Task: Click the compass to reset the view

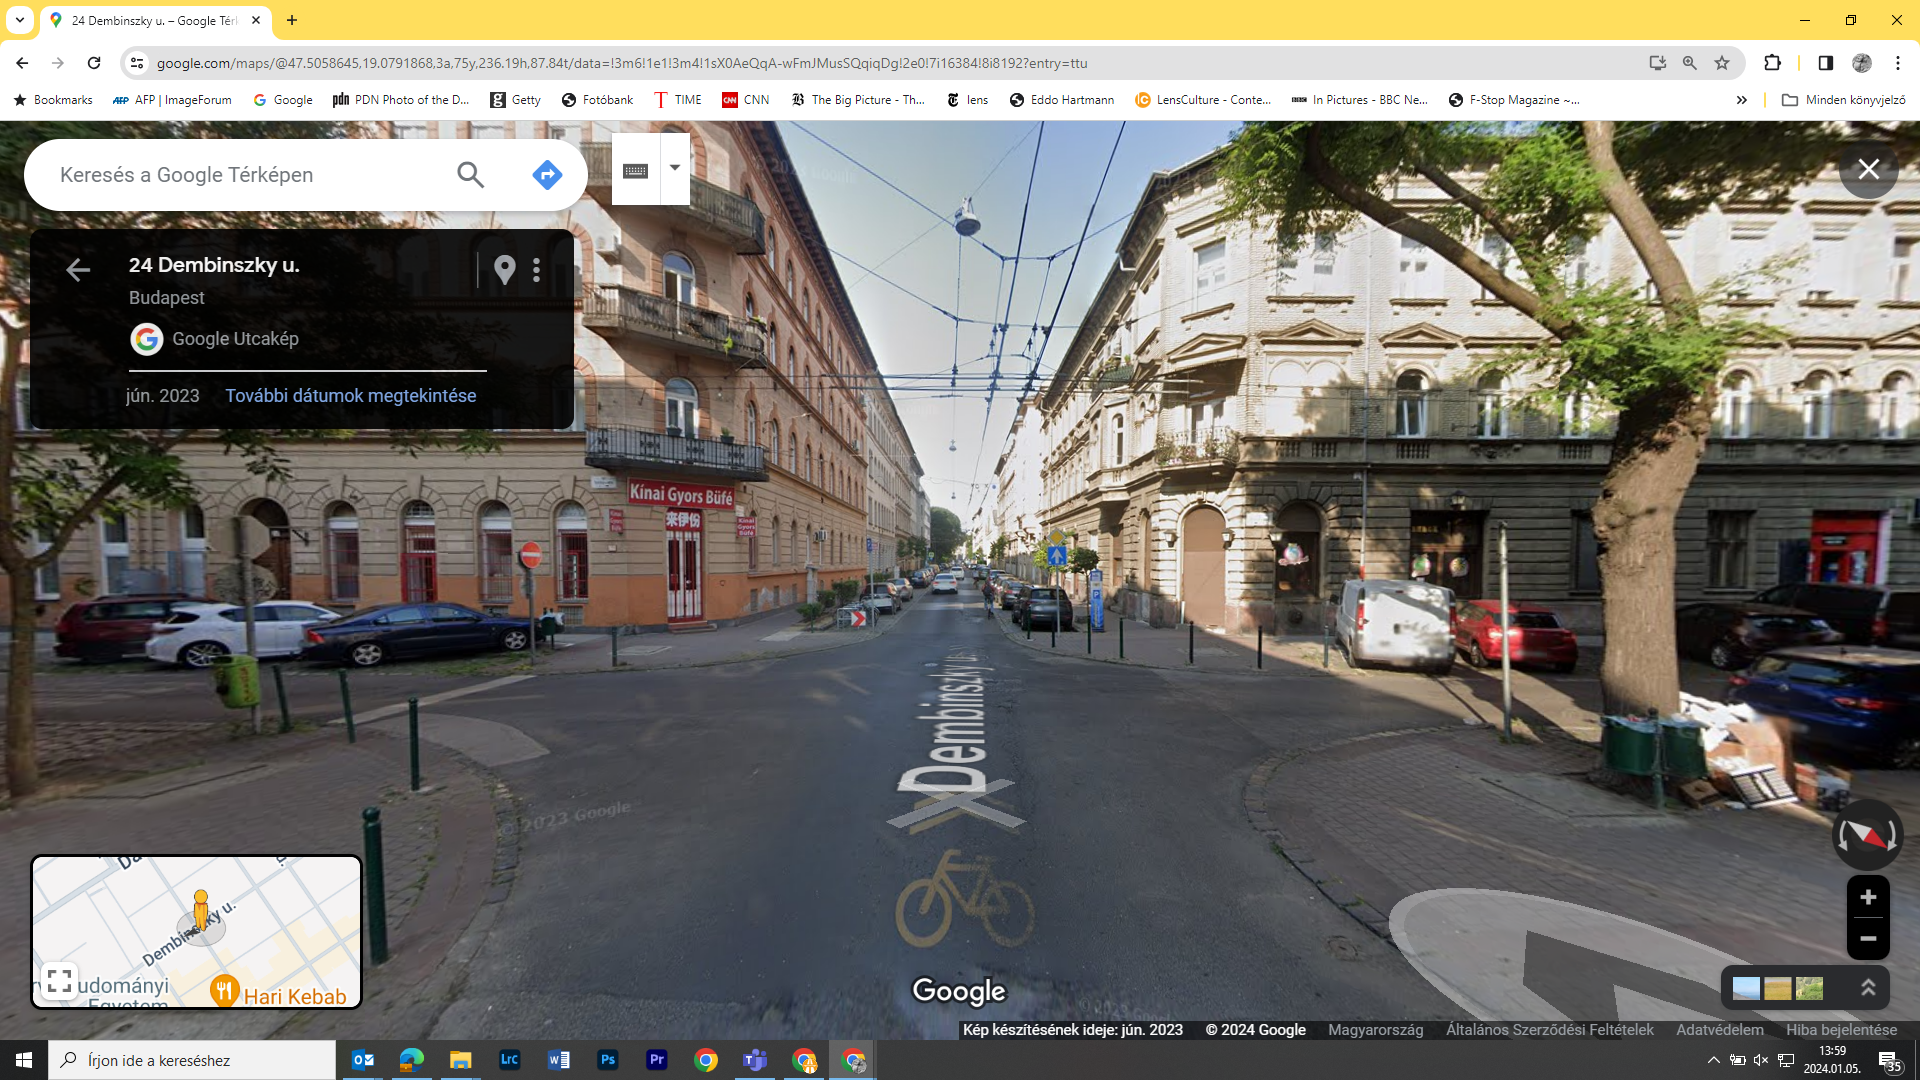Action: (x=1867, y=835)
